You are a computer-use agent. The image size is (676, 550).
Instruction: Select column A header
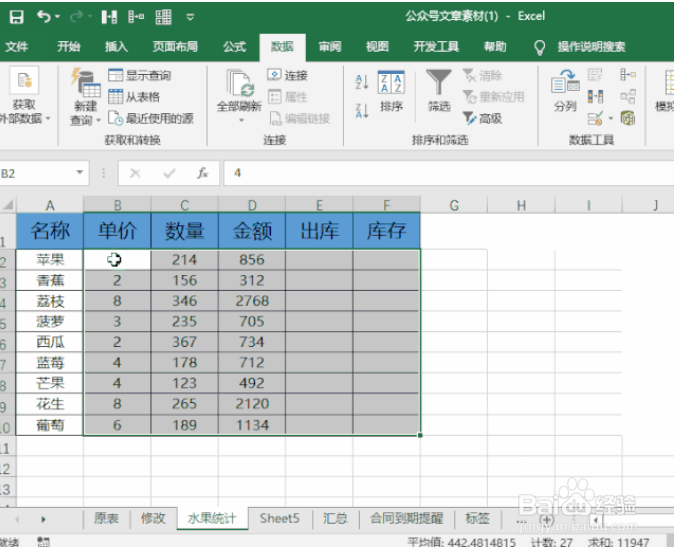coord(50,205)
